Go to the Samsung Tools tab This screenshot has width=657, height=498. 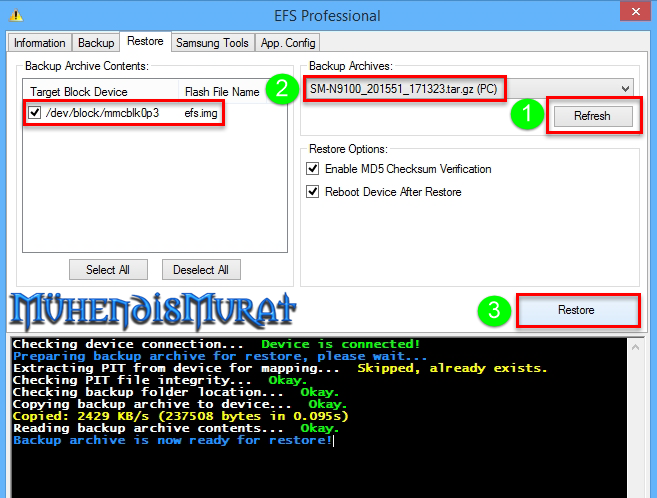coord(211,43)
